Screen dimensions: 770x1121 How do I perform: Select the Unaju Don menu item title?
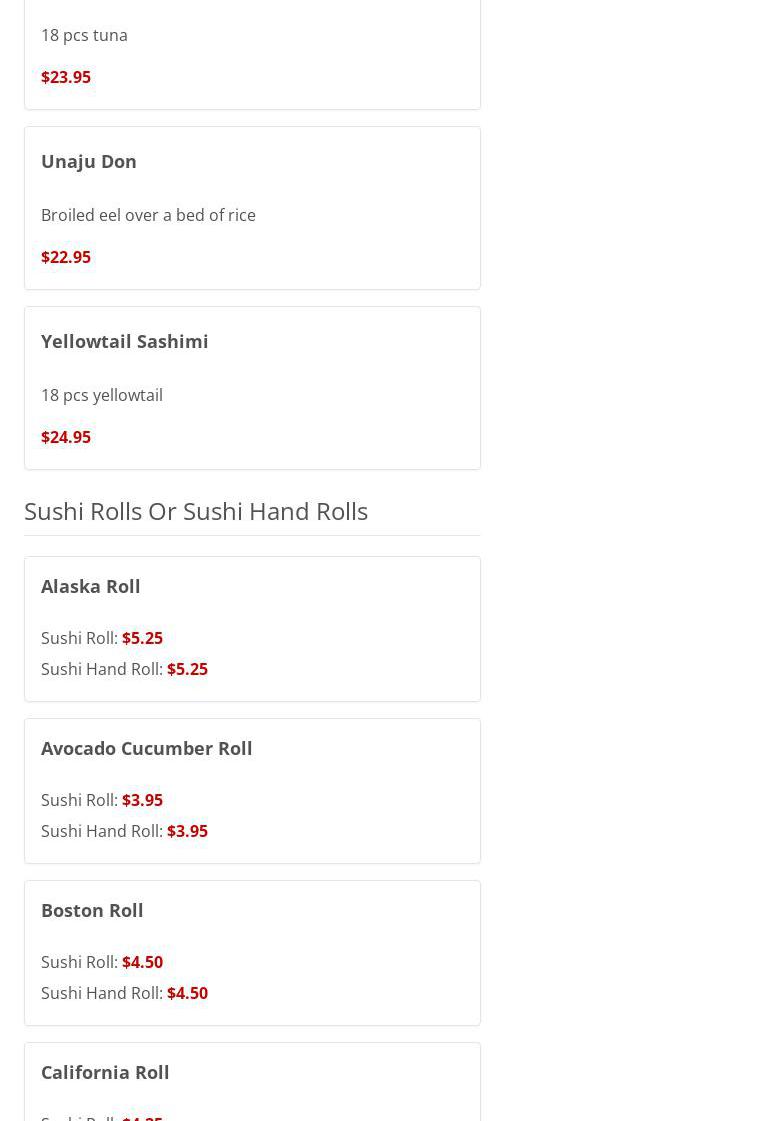(89, 161)
